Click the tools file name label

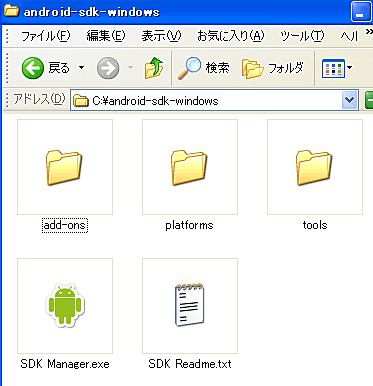315,225
